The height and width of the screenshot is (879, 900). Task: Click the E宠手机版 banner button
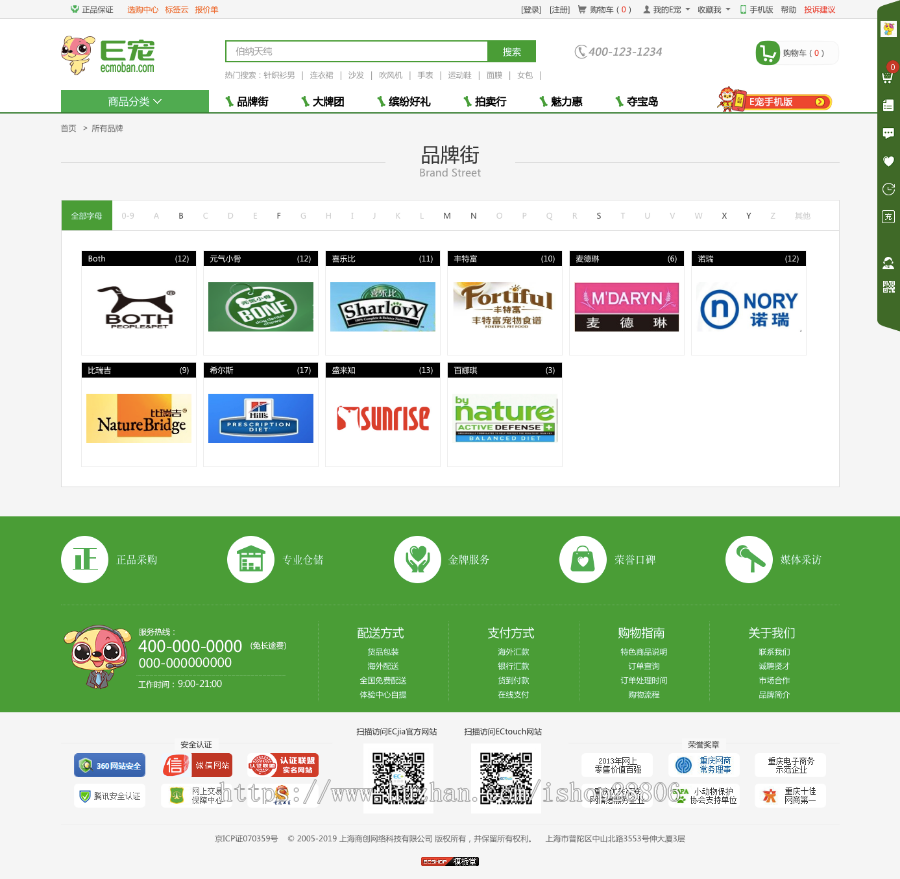[x=775, y=100]
